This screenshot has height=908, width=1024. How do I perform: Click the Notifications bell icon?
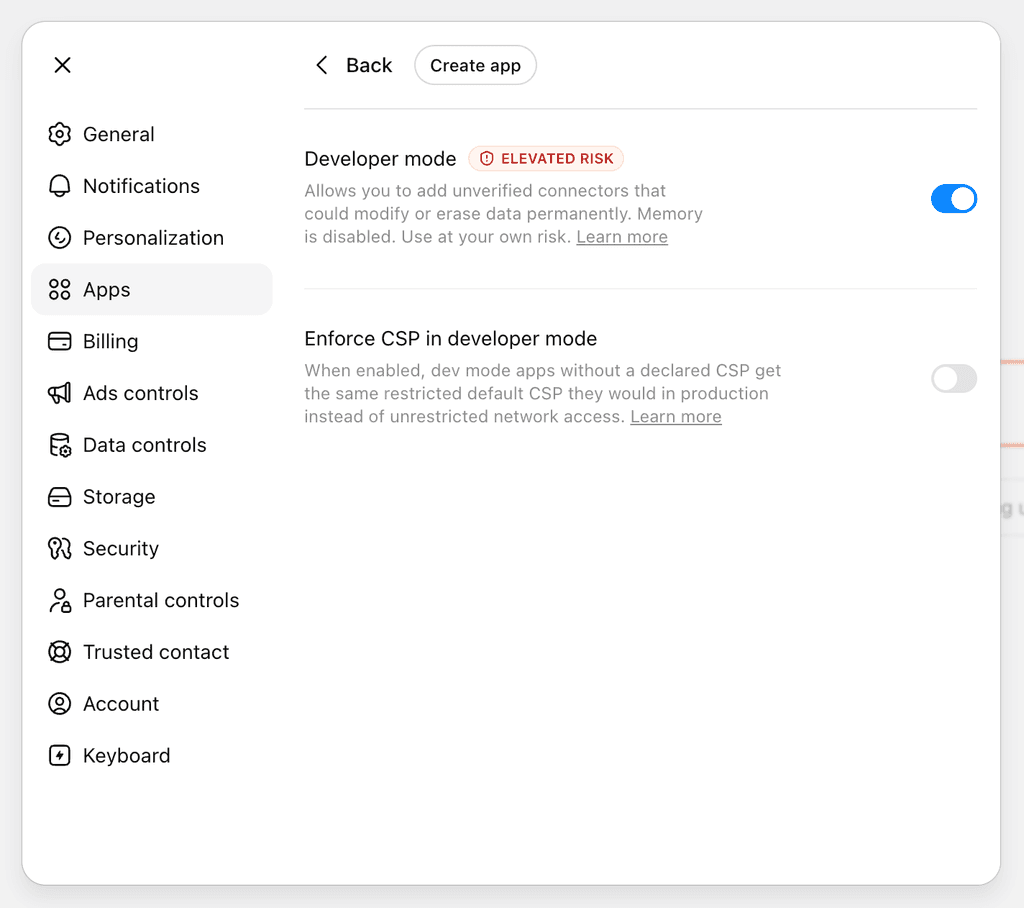pos(59,186)
